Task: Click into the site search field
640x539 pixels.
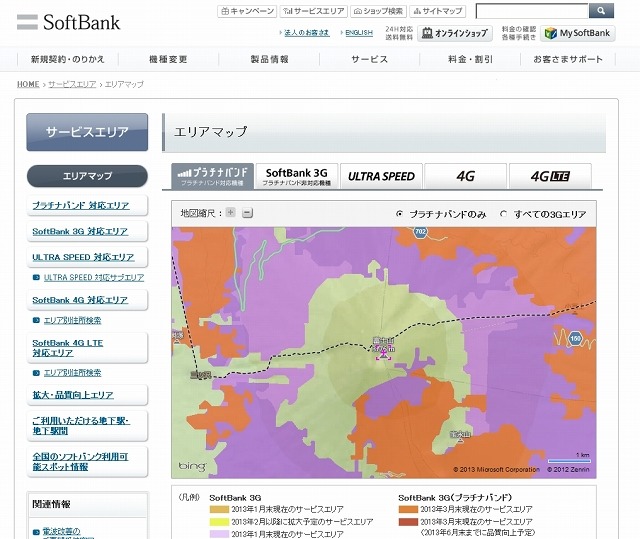Action: tap(532, 11)
